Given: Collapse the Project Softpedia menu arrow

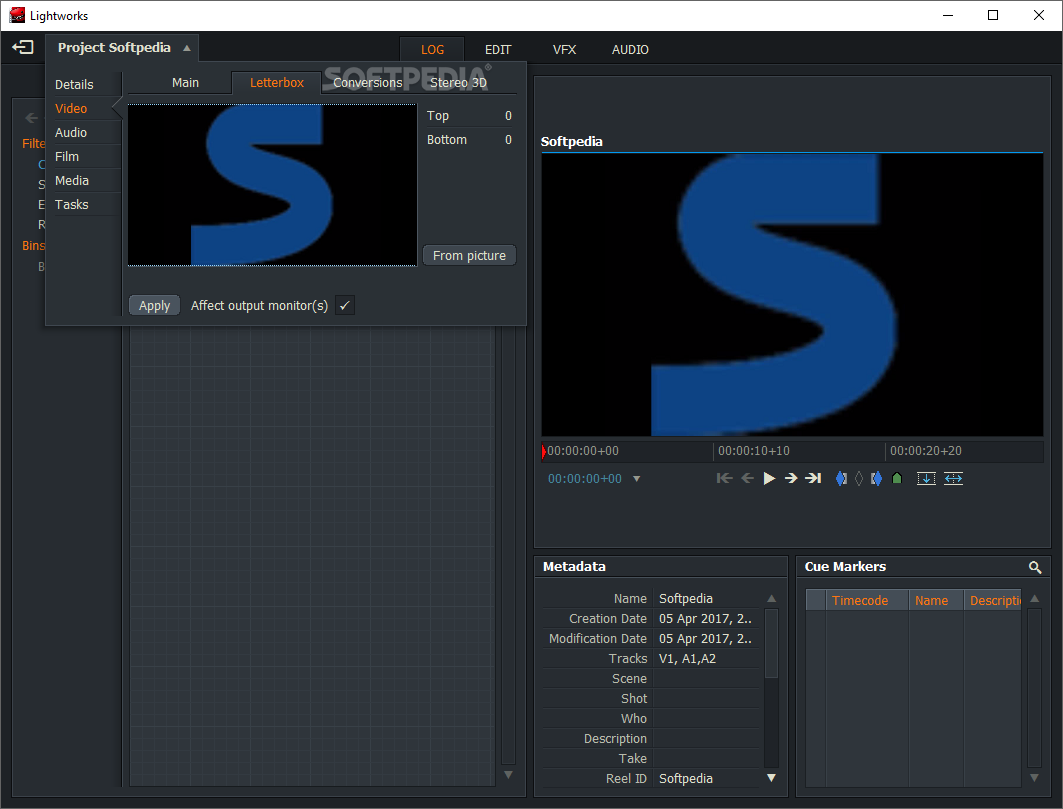Looking at the screenshot, I should [186, 48].
